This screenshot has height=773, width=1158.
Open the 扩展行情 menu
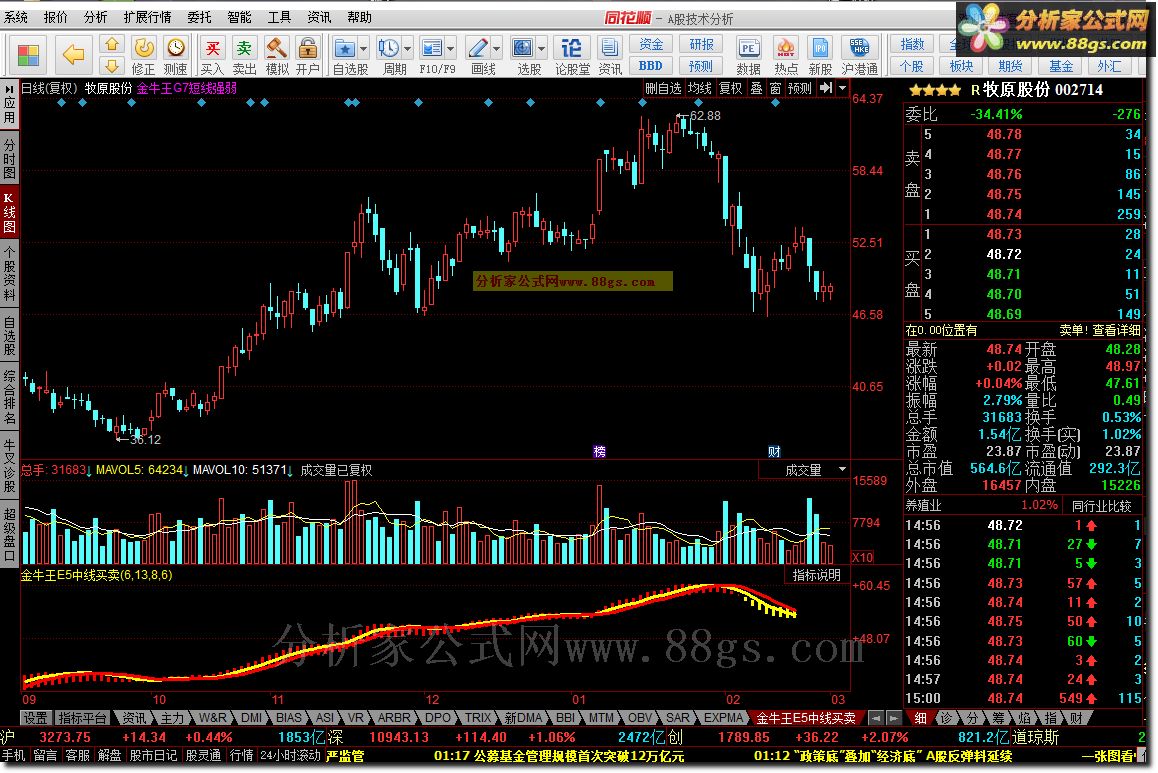pos(147,17)
